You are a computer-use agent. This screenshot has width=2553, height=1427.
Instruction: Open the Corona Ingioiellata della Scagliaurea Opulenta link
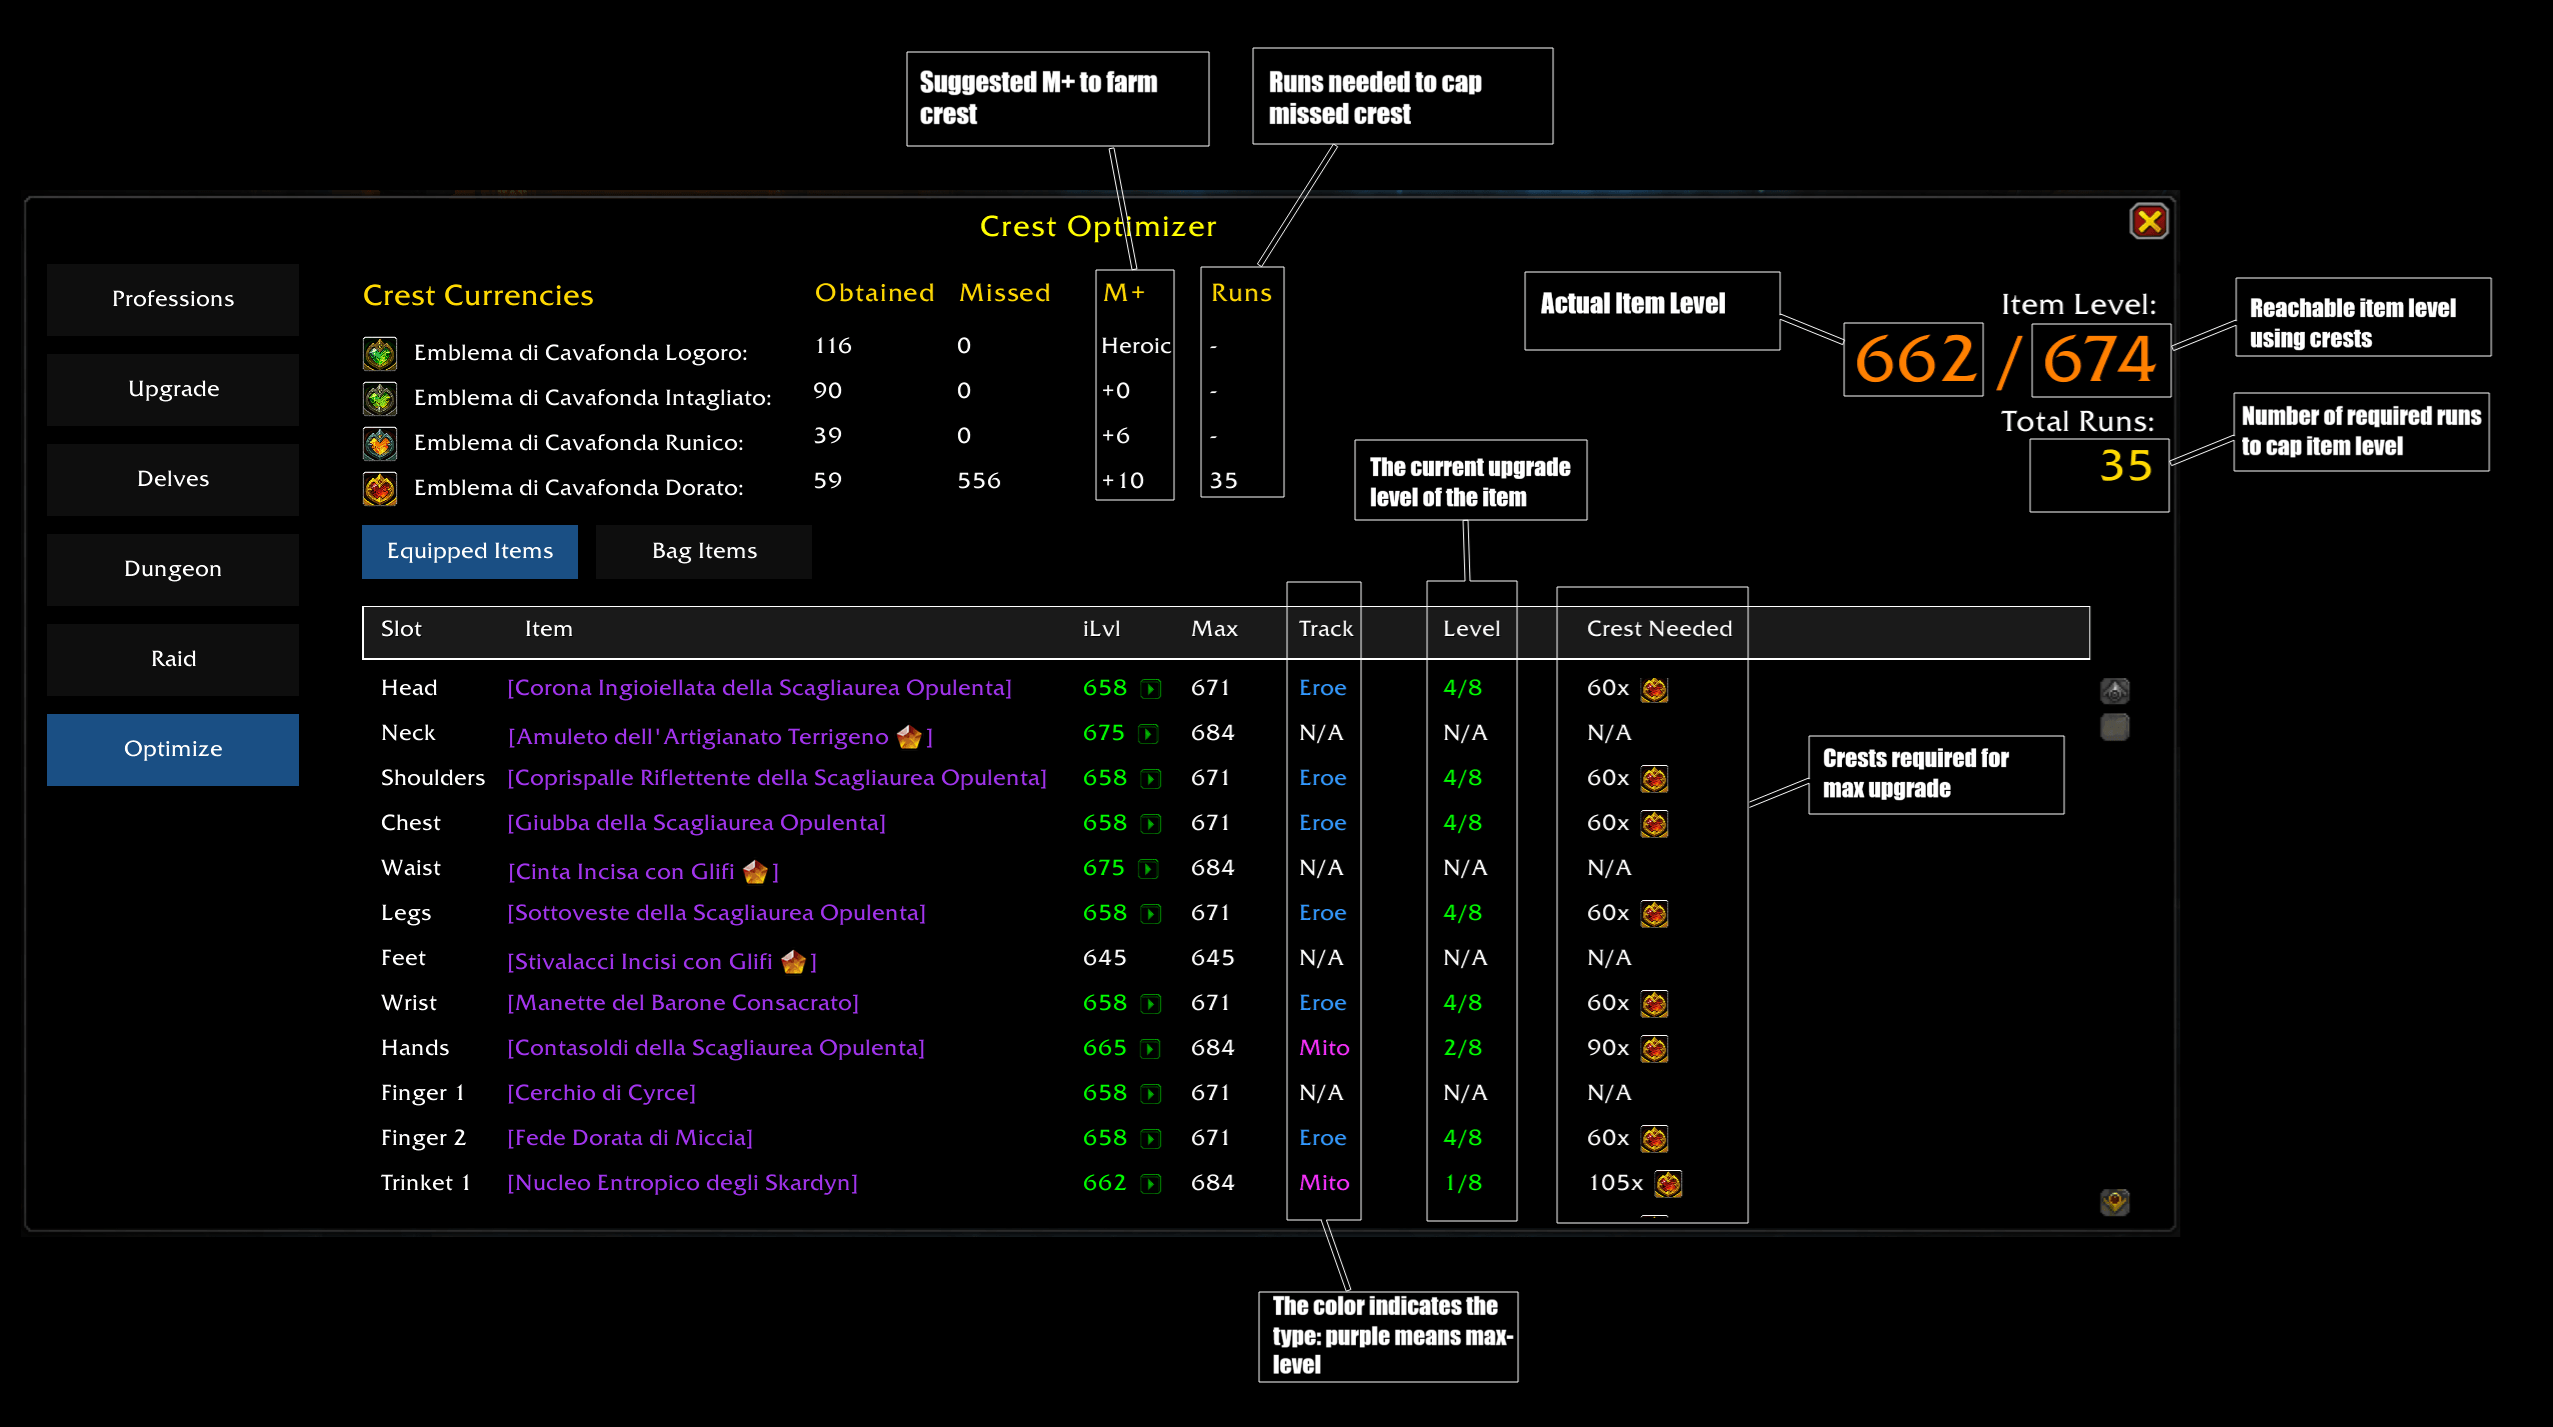[760, 688]
